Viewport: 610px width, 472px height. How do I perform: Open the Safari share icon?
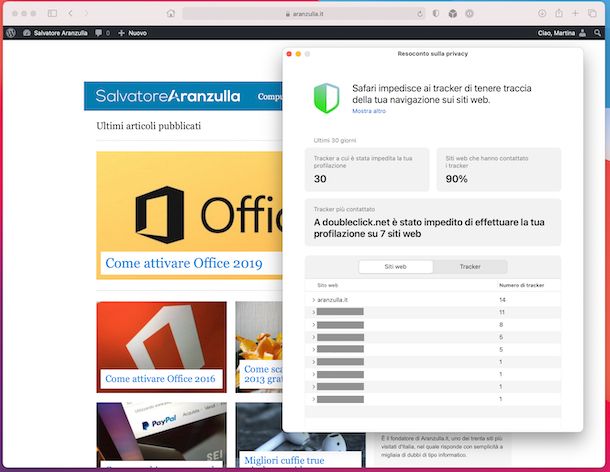(x=559, y=13)
